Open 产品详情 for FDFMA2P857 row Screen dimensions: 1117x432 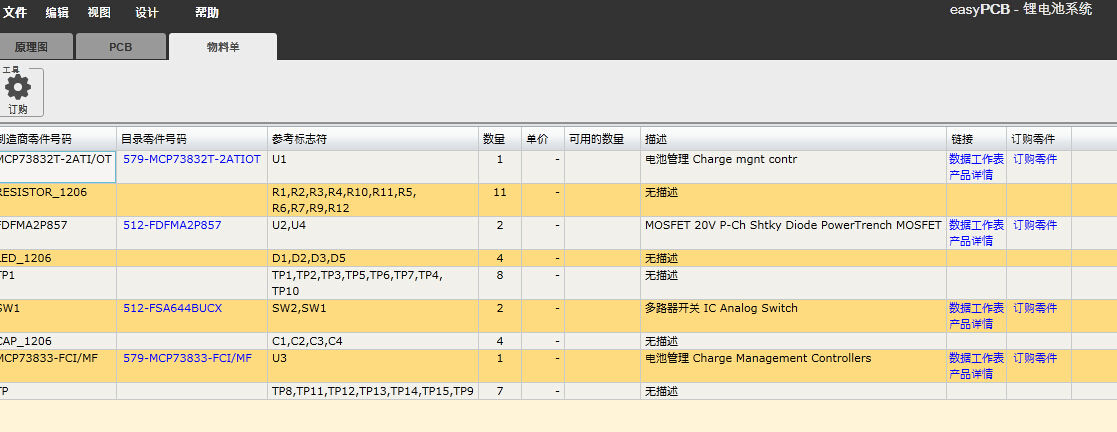(x=971, y=241)
